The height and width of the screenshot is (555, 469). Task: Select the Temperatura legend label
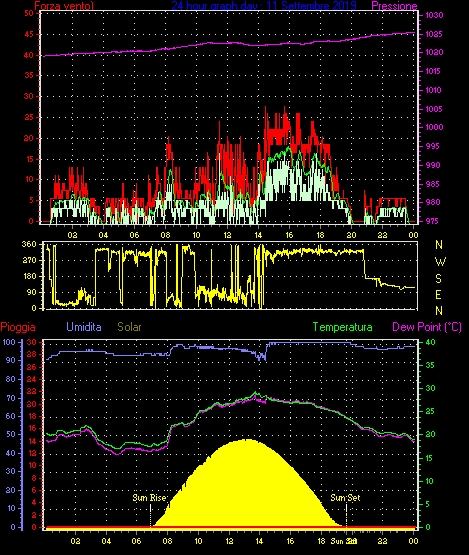click(x=342, y=327)
